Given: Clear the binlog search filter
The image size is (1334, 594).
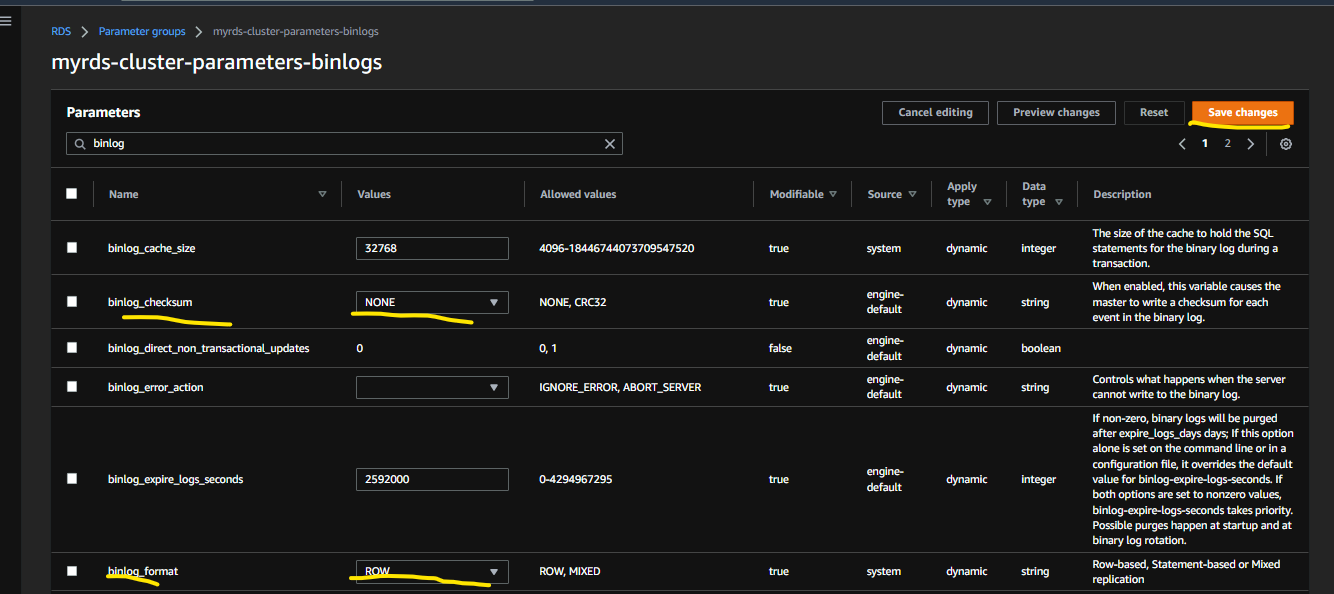Looking at the screenshot, I should [x=610, y=144].
